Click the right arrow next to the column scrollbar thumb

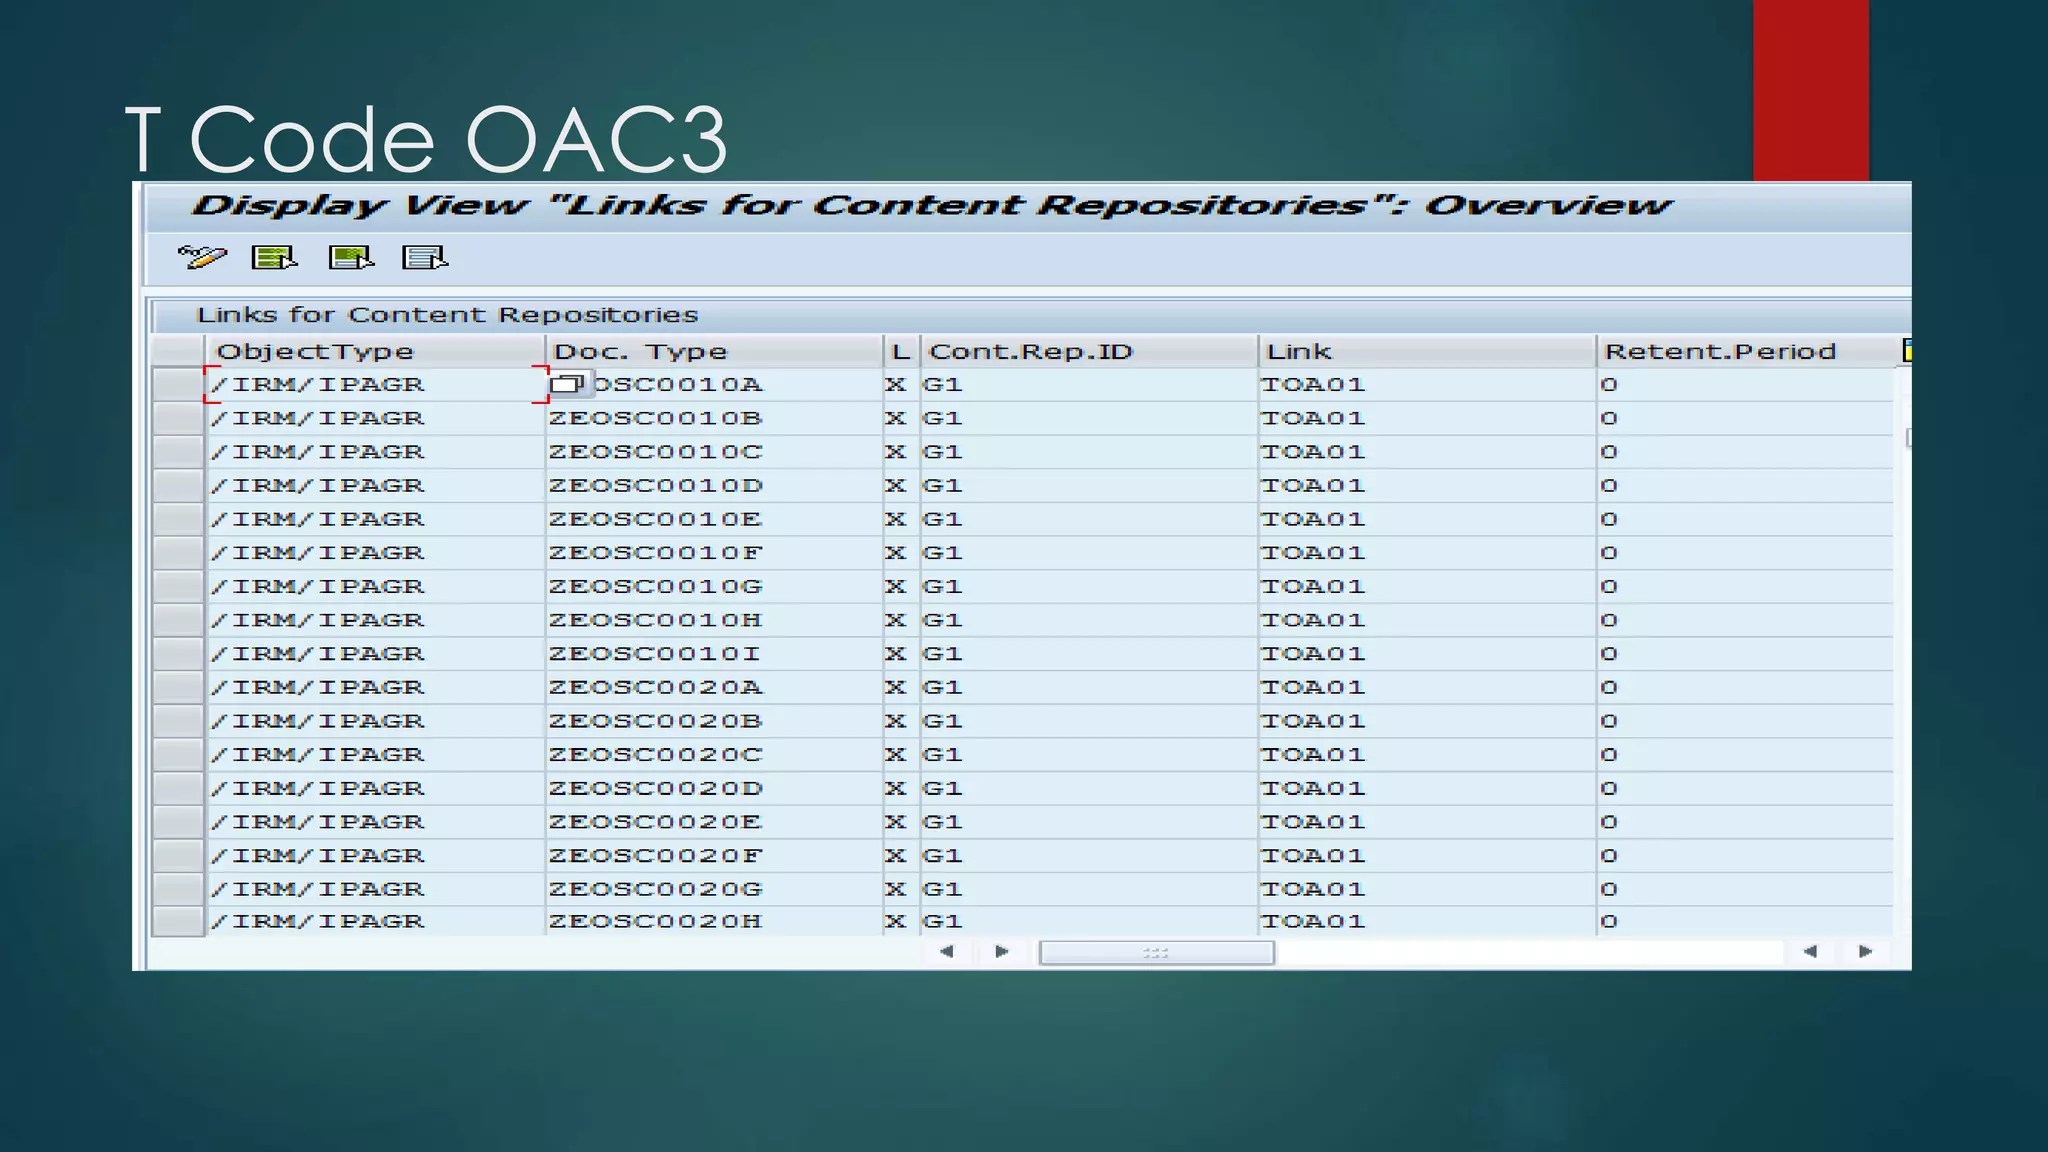coord(1002,952)
